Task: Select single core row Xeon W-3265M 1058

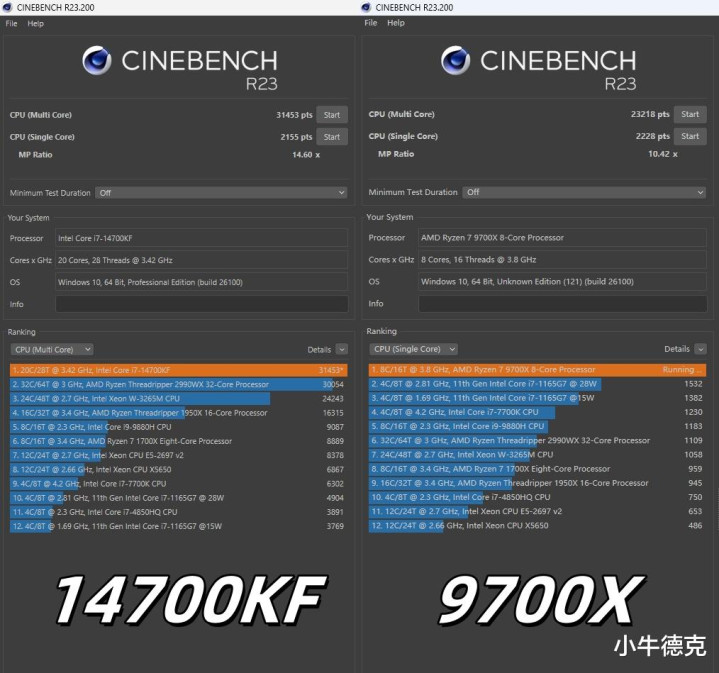Action: coord(537,455)
